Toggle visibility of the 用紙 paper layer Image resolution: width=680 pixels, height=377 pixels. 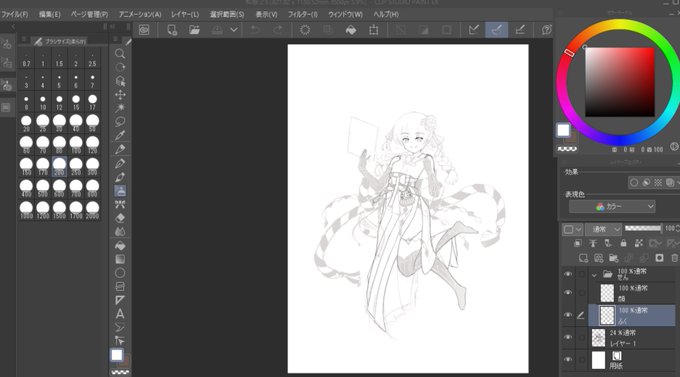point(568,360)
